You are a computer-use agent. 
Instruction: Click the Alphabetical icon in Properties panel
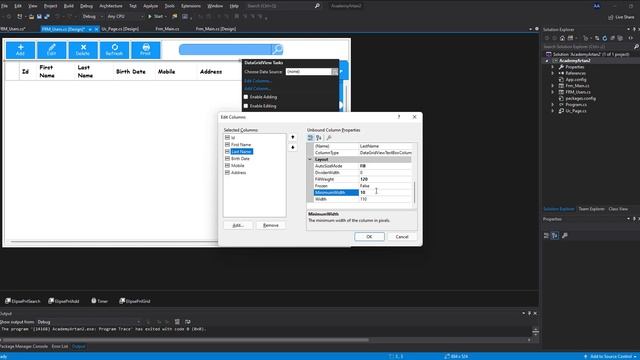(555, 236)
